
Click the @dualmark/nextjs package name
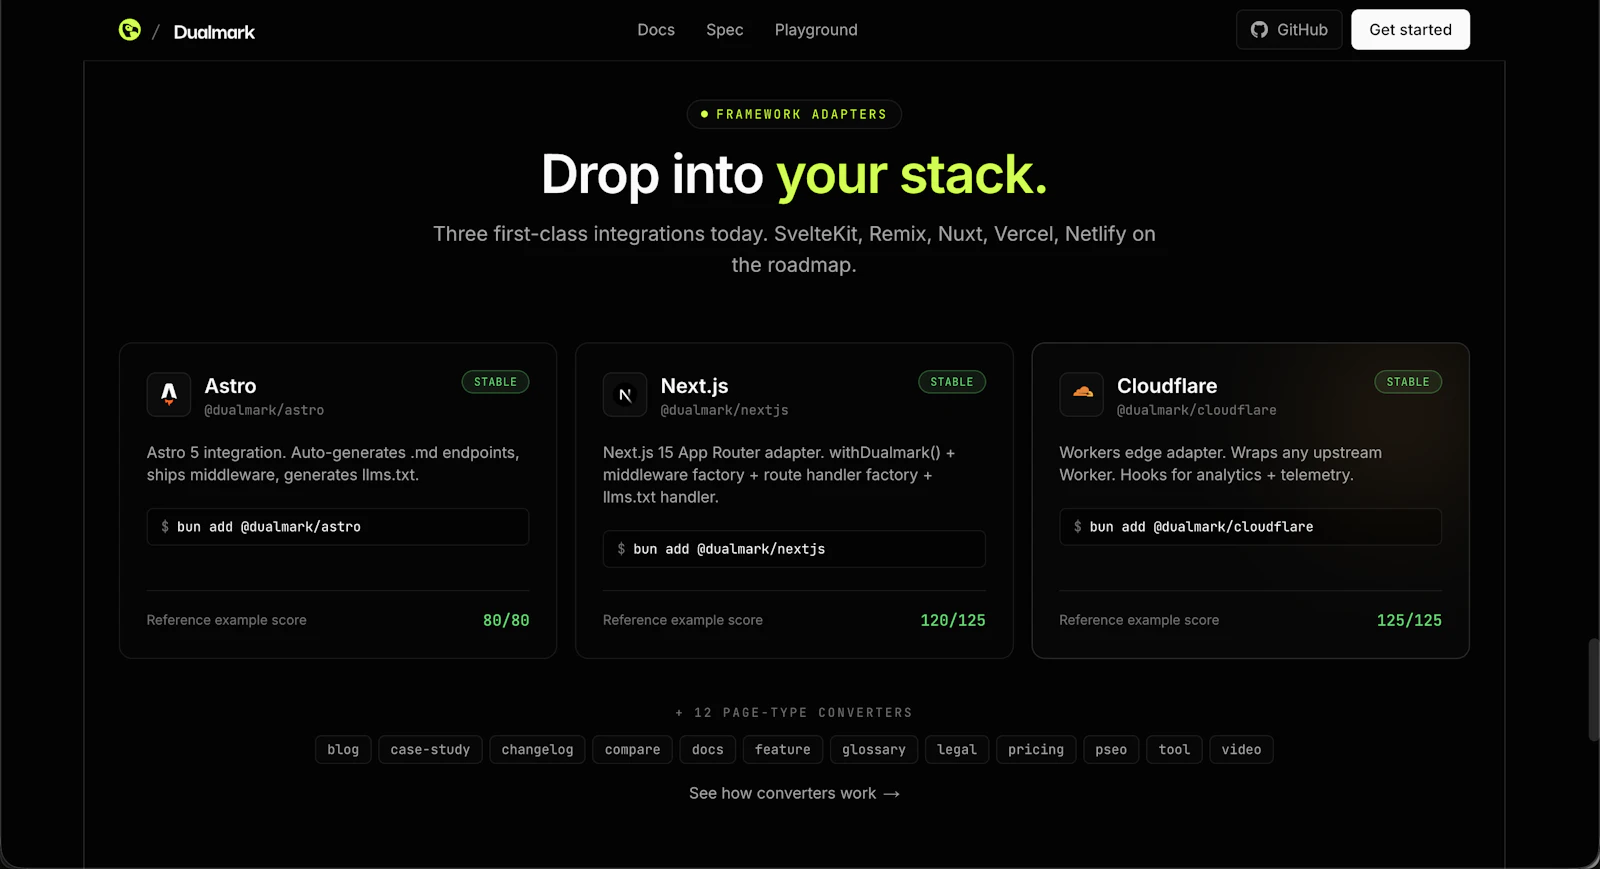tap(724, 410)
